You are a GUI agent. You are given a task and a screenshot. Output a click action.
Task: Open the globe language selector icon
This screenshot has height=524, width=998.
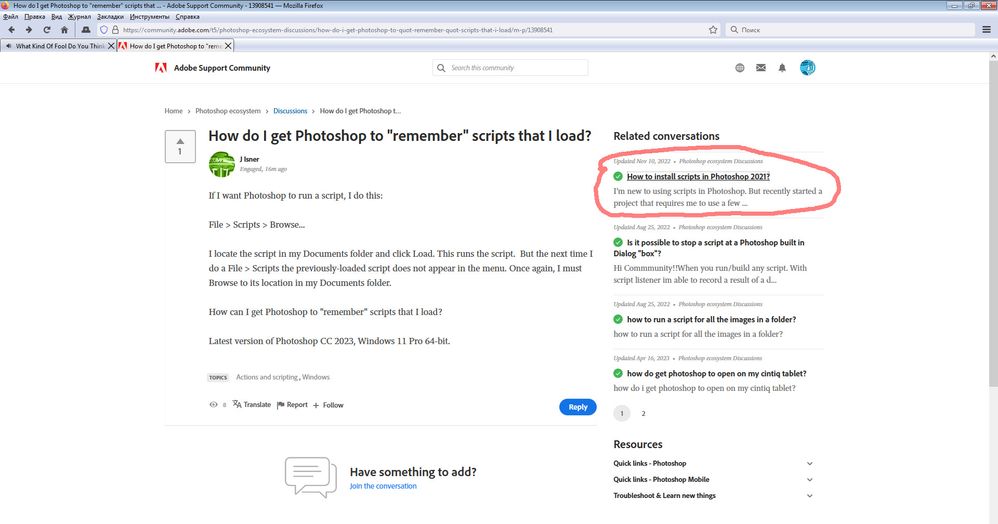pyautogui.click(x=740, y=67)
